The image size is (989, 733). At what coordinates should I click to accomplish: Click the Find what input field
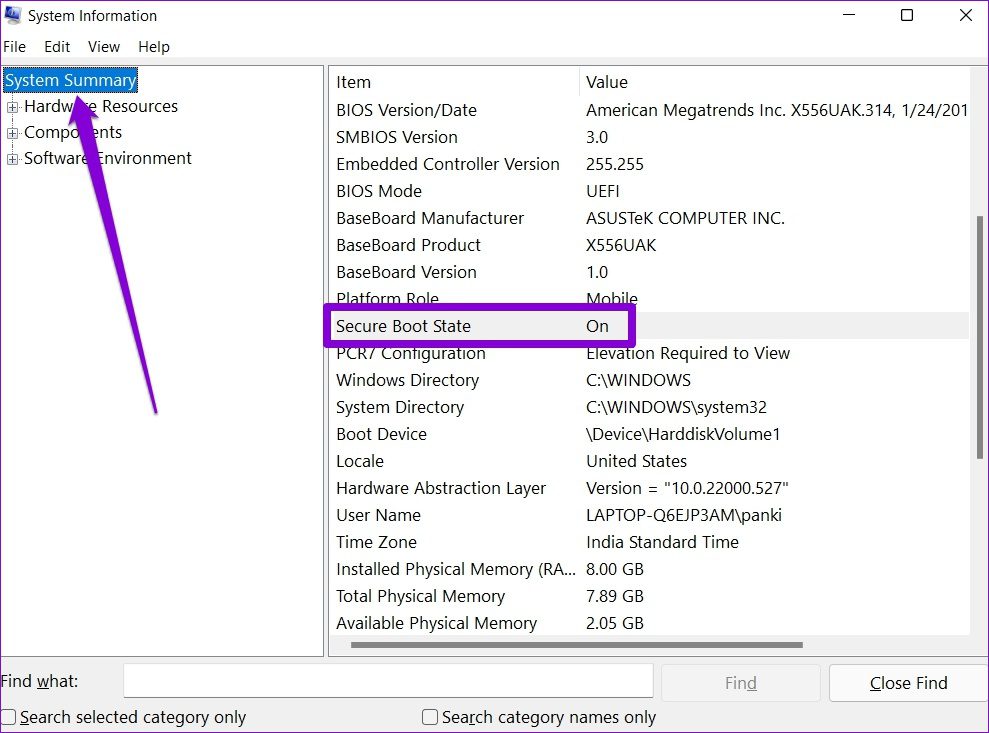point(388,682)
